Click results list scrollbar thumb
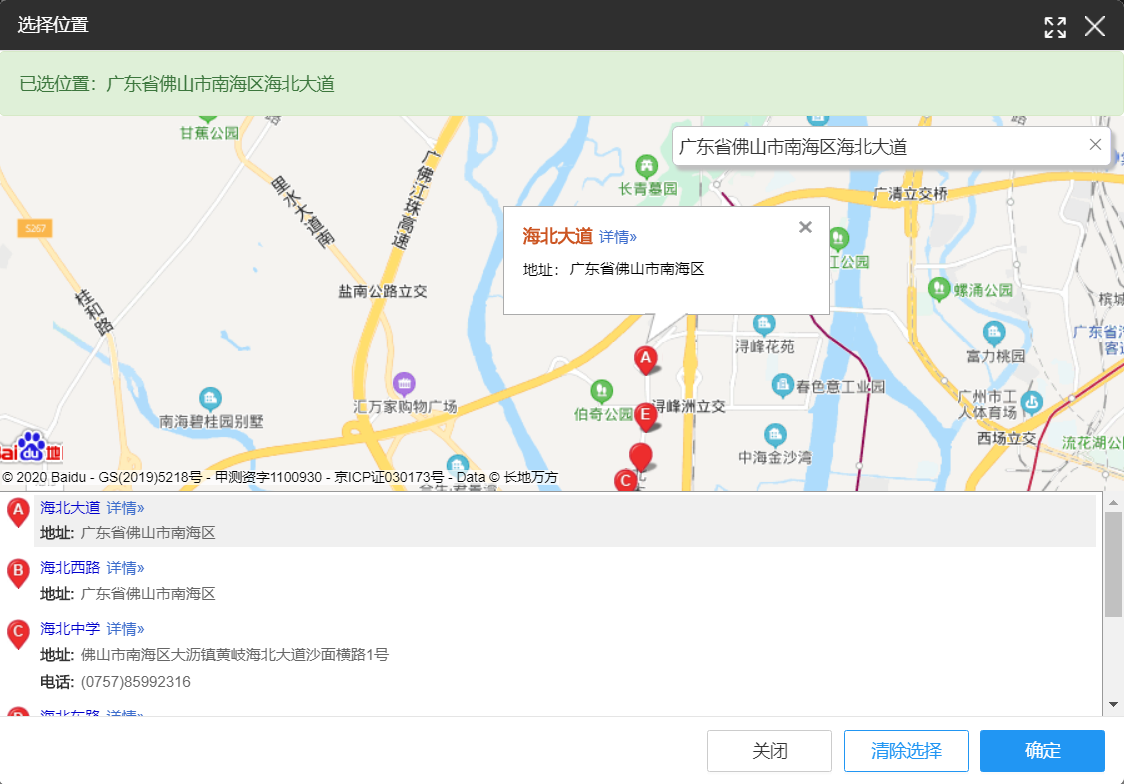Screen dimensions: 1124x784 pyautogui.click(x=1113, y=564)
